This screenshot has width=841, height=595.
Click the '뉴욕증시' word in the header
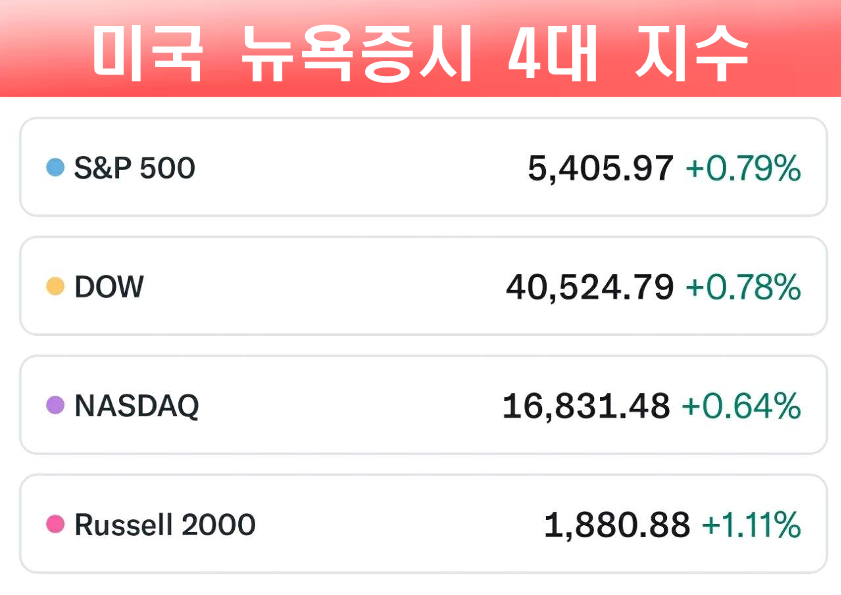[355, 53]
